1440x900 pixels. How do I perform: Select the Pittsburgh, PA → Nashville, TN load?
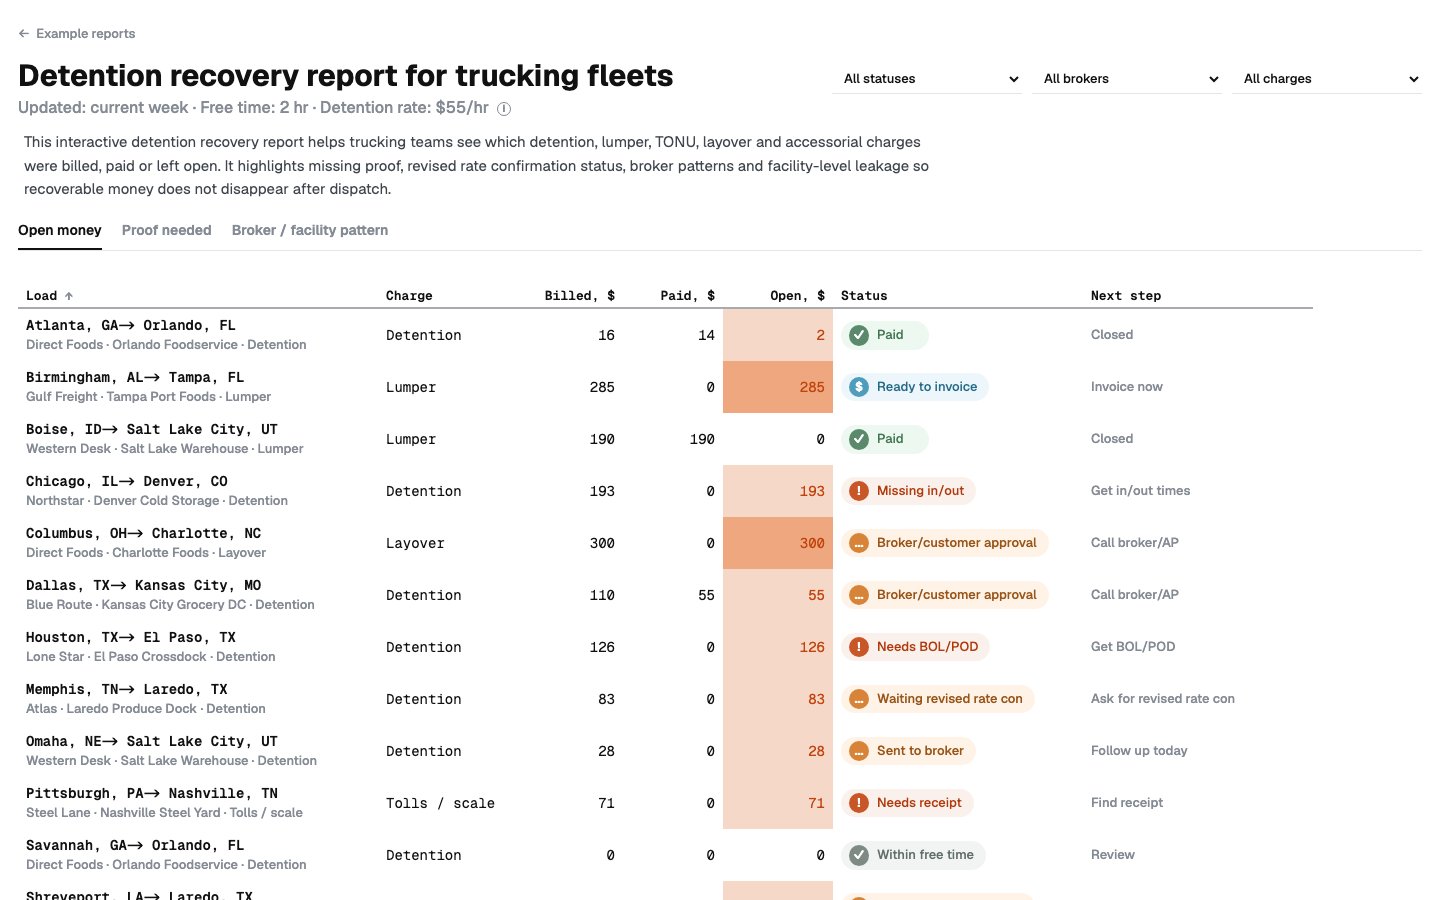[x=152, y=794]
